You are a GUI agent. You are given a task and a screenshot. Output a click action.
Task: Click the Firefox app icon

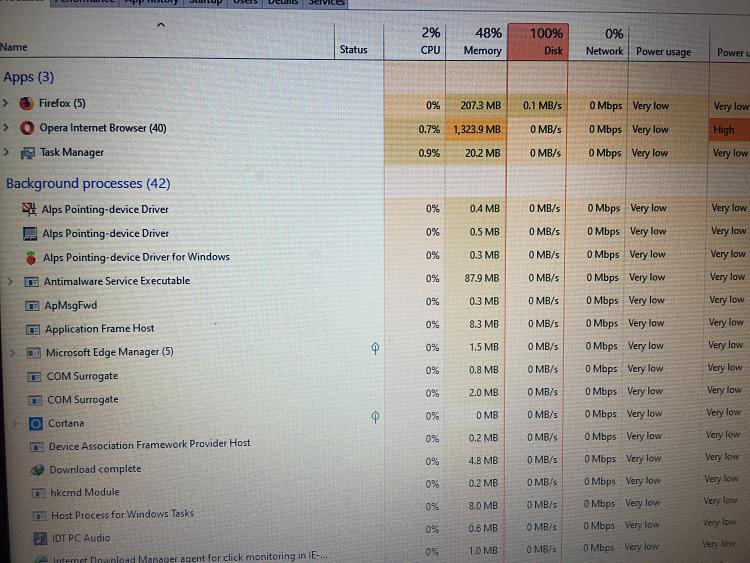26,103
